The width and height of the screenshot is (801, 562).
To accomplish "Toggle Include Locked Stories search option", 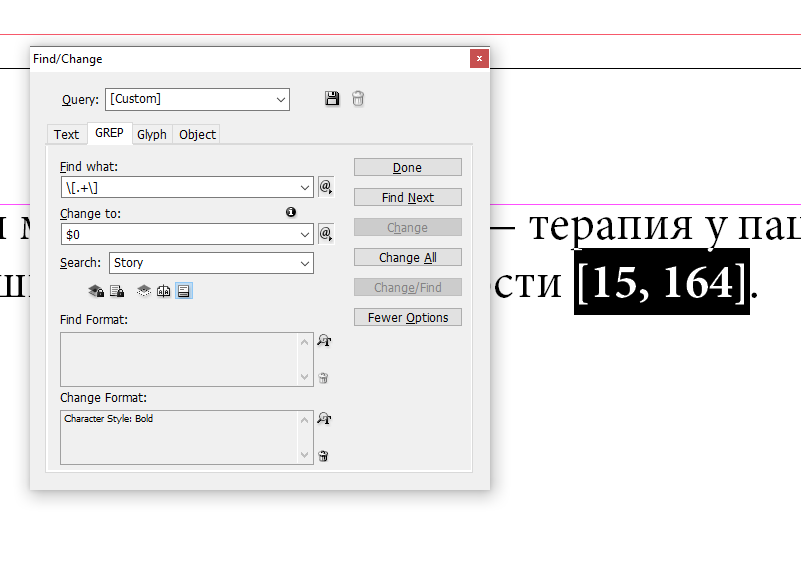I will (117, 291).
